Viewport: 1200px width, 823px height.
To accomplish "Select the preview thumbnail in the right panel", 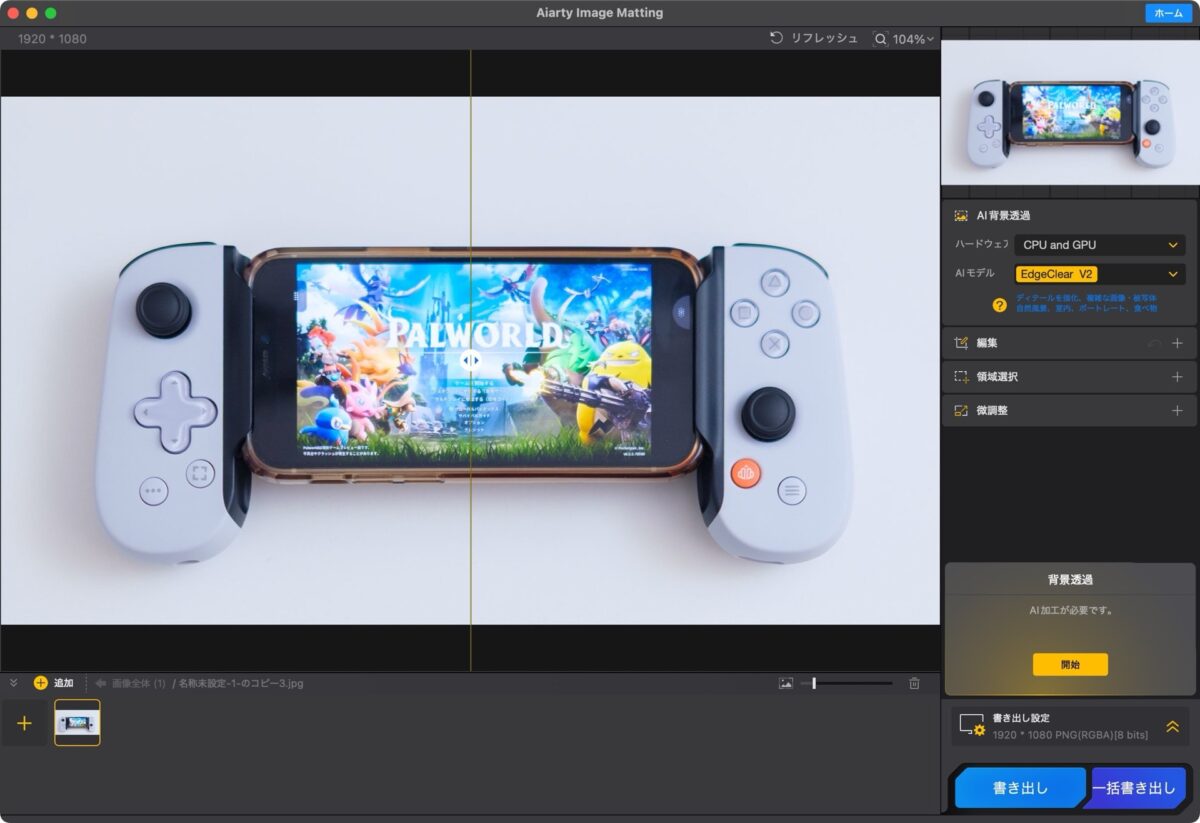I will click(x=1070, y=112).
